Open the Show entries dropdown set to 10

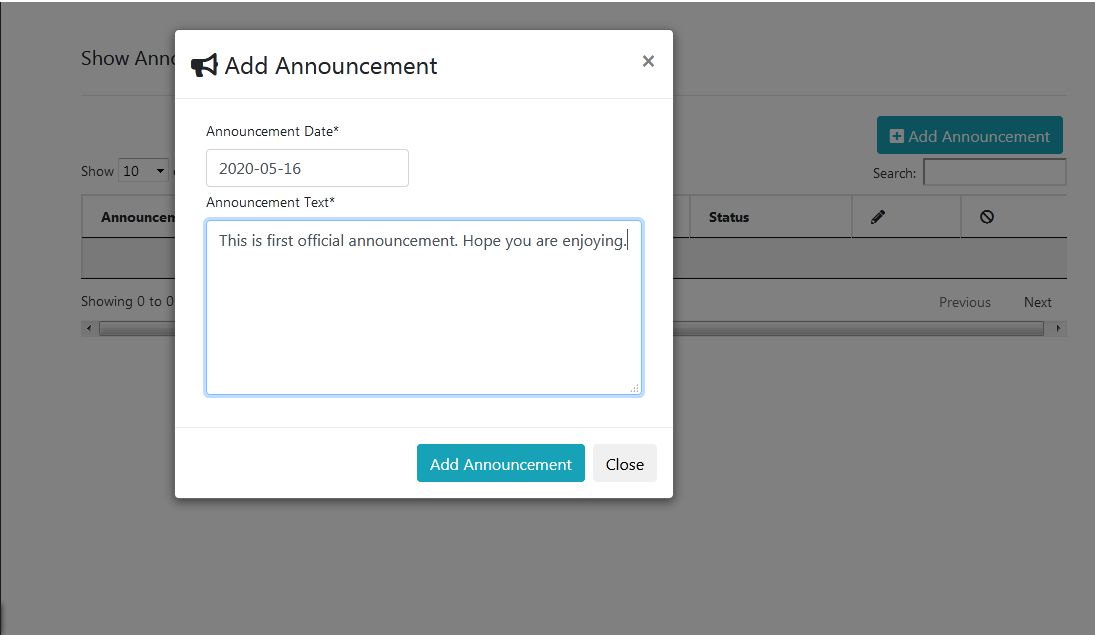[144, 171]
